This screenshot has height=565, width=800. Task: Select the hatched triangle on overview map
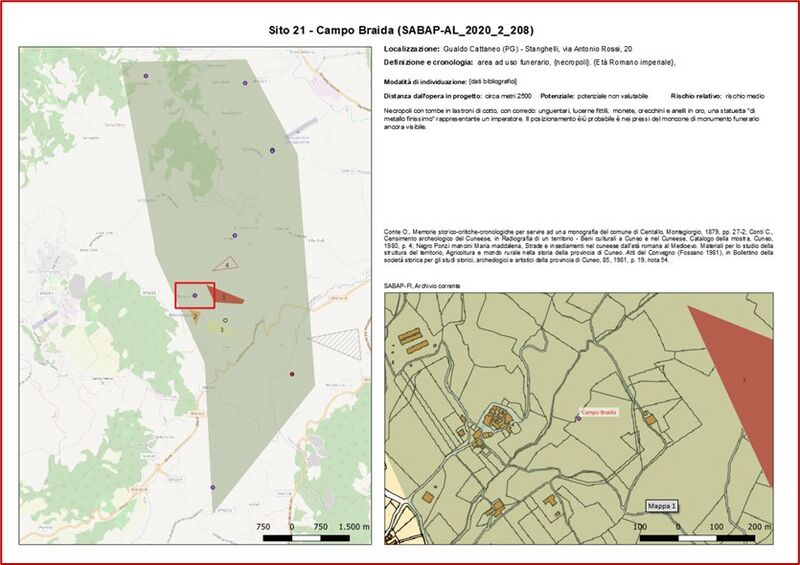coord(344,341)
